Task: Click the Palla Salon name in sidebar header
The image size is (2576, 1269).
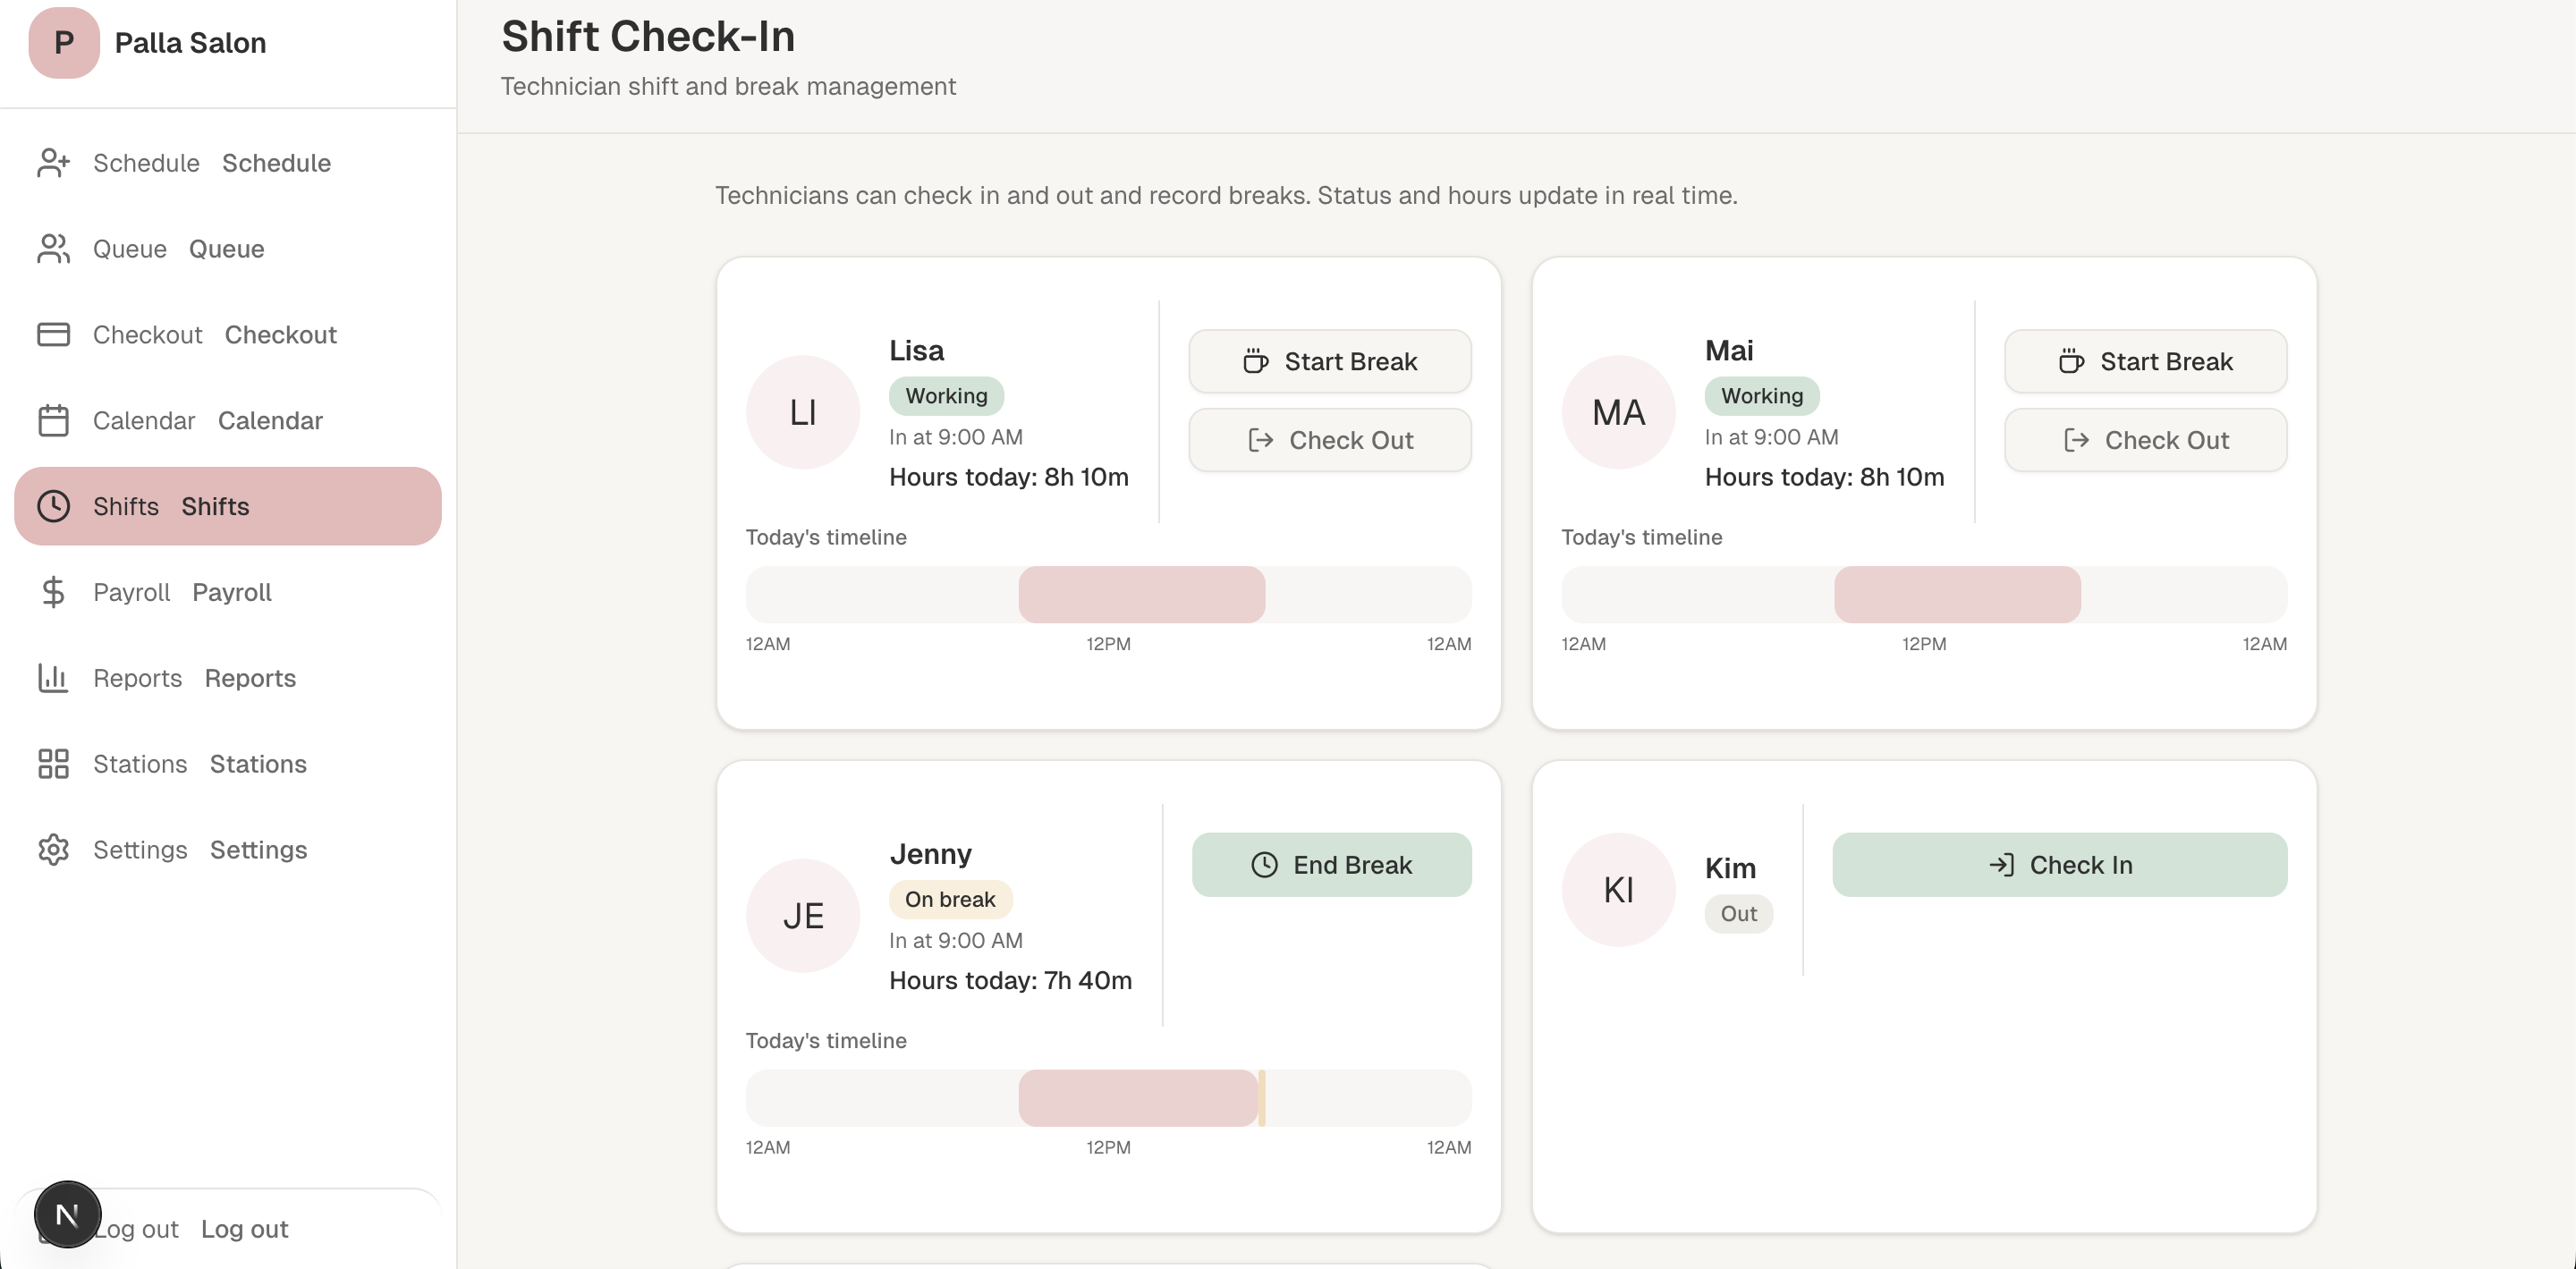Action: [191, 43]
